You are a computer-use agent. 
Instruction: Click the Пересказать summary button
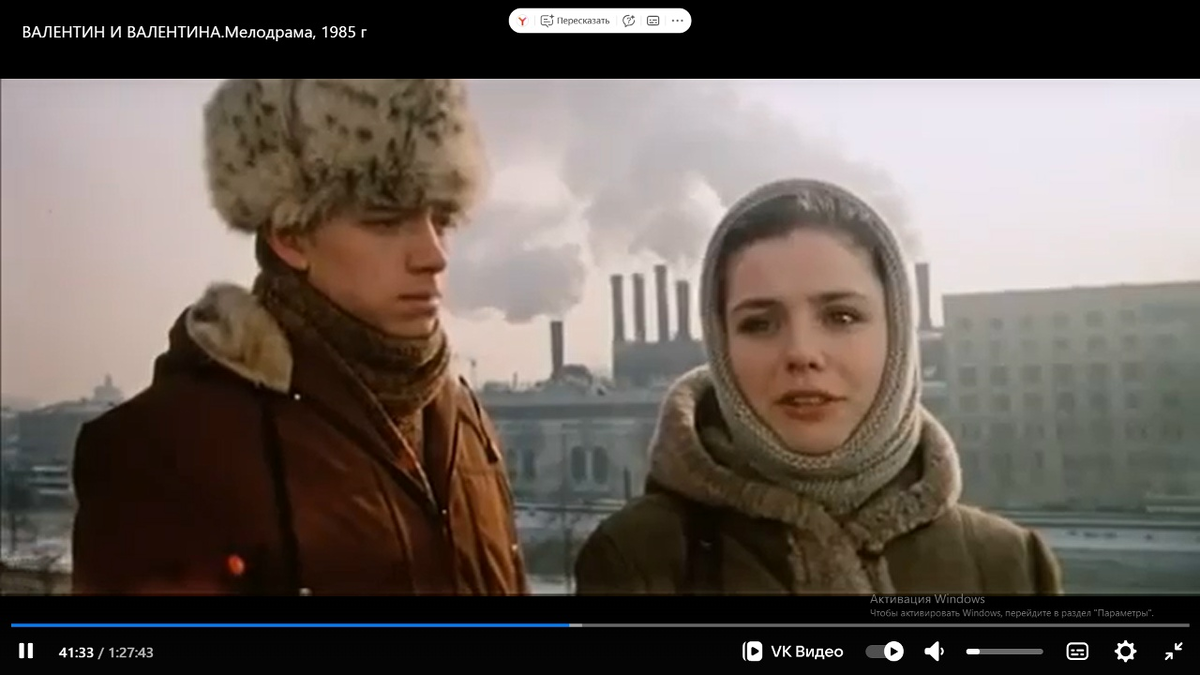point(575,20)
